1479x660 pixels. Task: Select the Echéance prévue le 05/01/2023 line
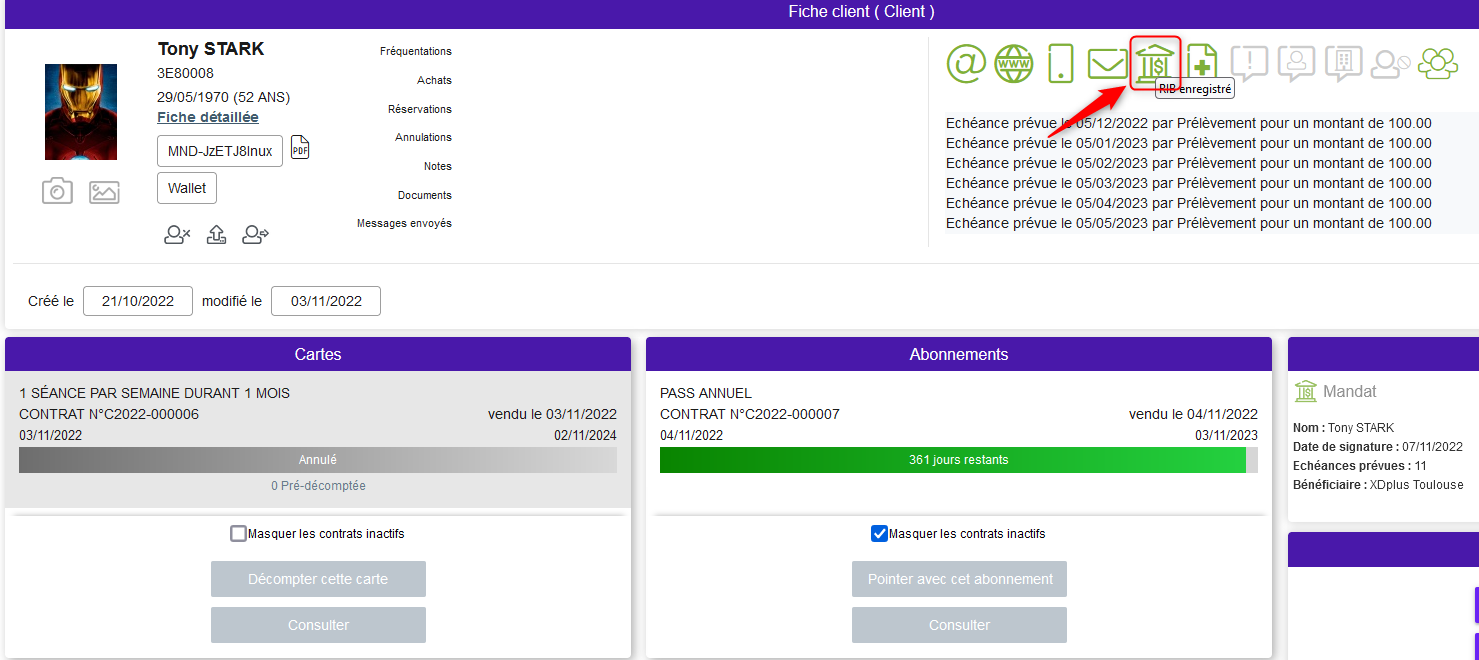pyautogui.click(x=1189, y=143)
